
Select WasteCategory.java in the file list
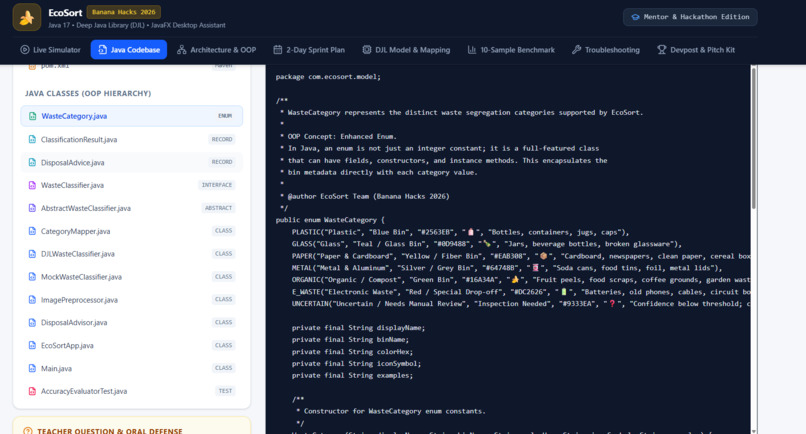(x=132, y=116)
